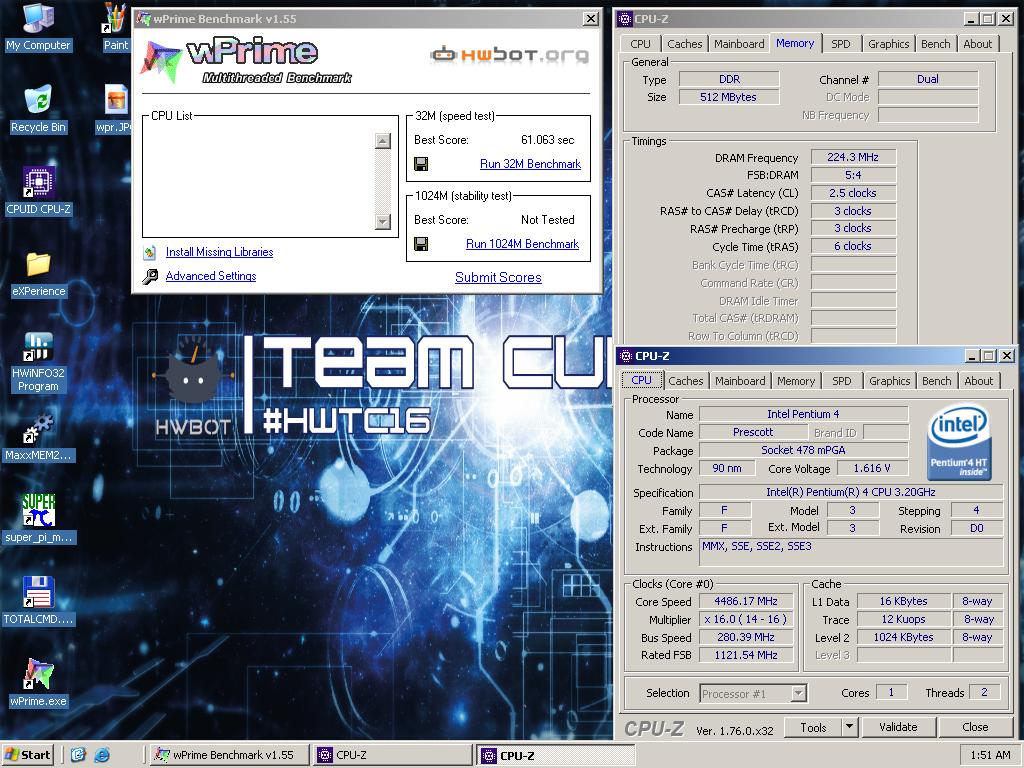Click the save icon for the 32M score

pos(421,164)
